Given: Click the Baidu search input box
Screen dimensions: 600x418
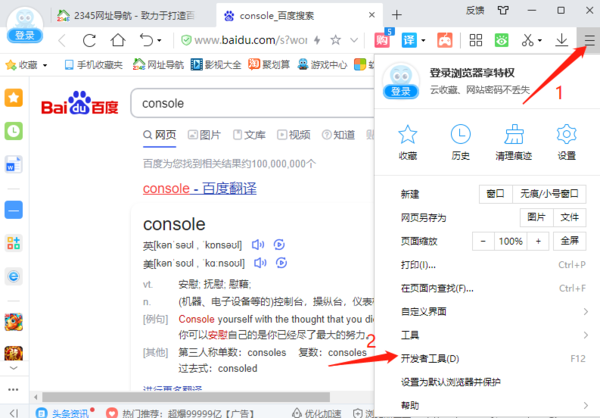Looking at the screenshot, I should (253, 103).
